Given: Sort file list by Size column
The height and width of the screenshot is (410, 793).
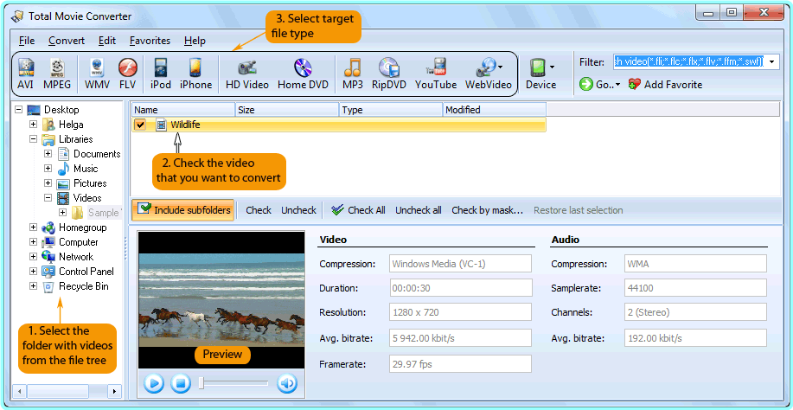Looking at the screenshot, I should coord(287,110).
